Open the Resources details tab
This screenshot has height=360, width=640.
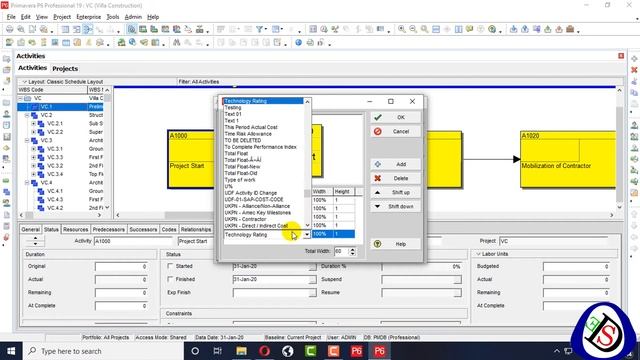(x=76, y=229)
